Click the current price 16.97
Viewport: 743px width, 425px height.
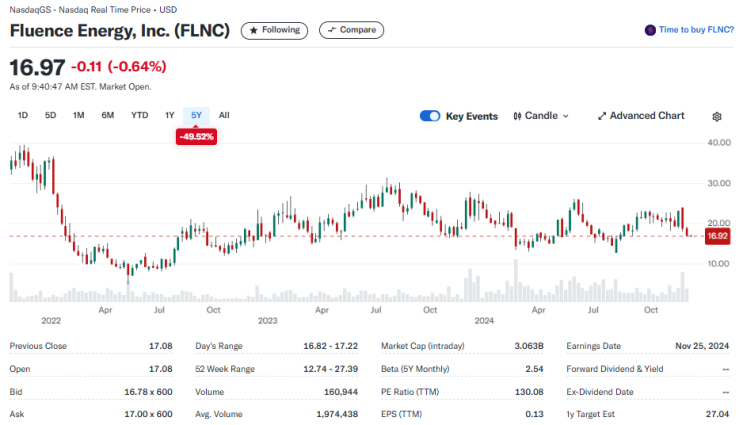37,67
